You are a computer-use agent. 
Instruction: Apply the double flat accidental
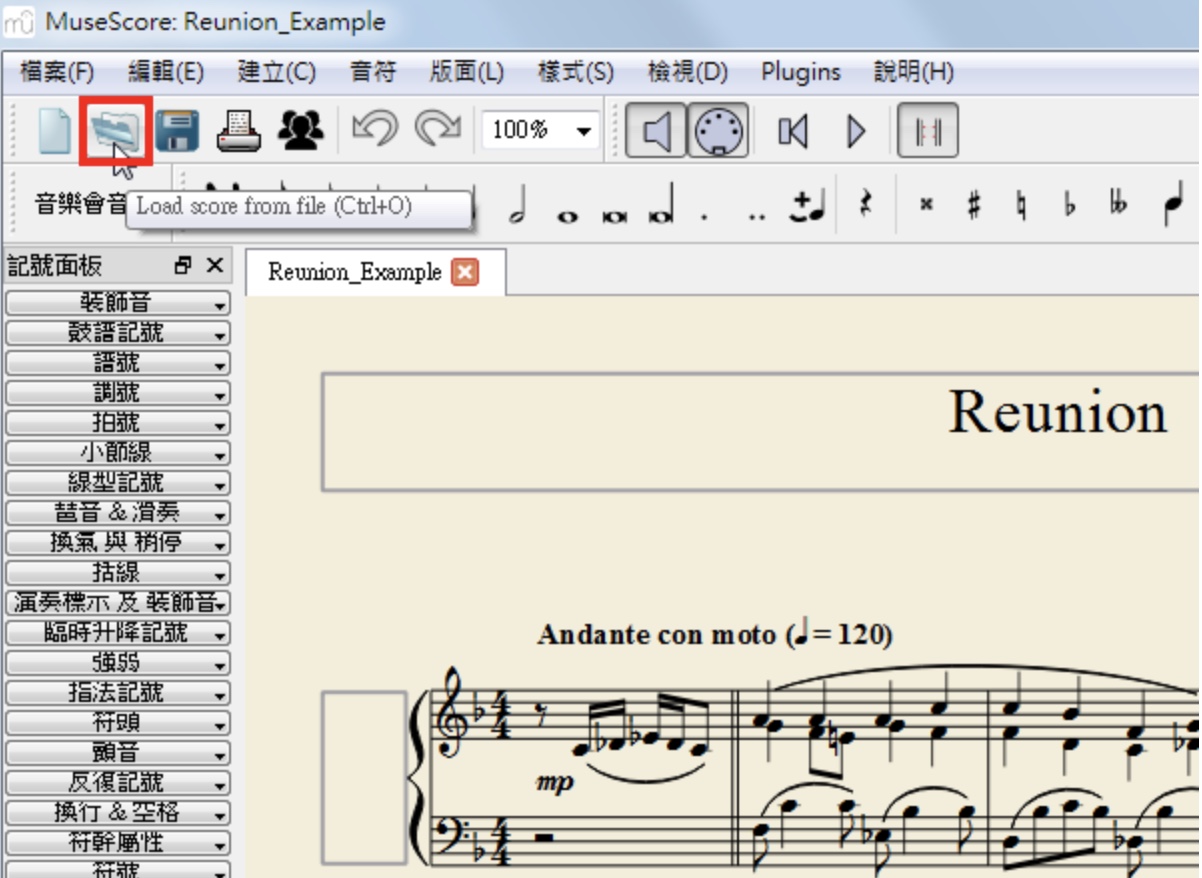[x=1118, y=204]
